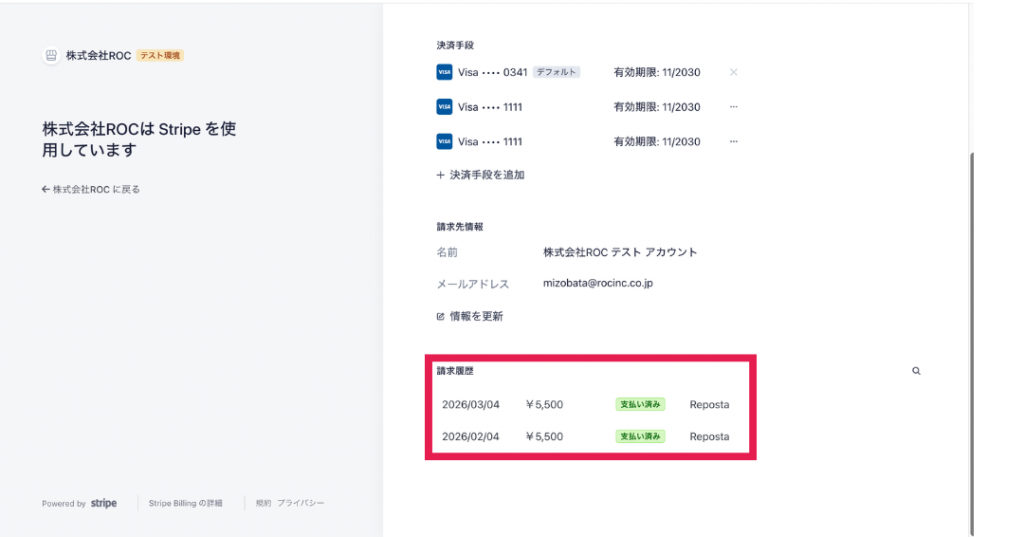Click the Visa logo of the second card
The height and width of the screenshot is (537, 1024).
[x=444, y=107]
